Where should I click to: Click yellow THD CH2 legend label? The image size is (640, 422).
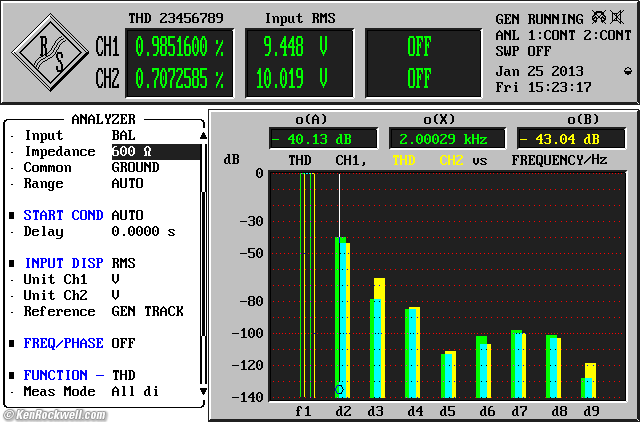pos(428,160)
